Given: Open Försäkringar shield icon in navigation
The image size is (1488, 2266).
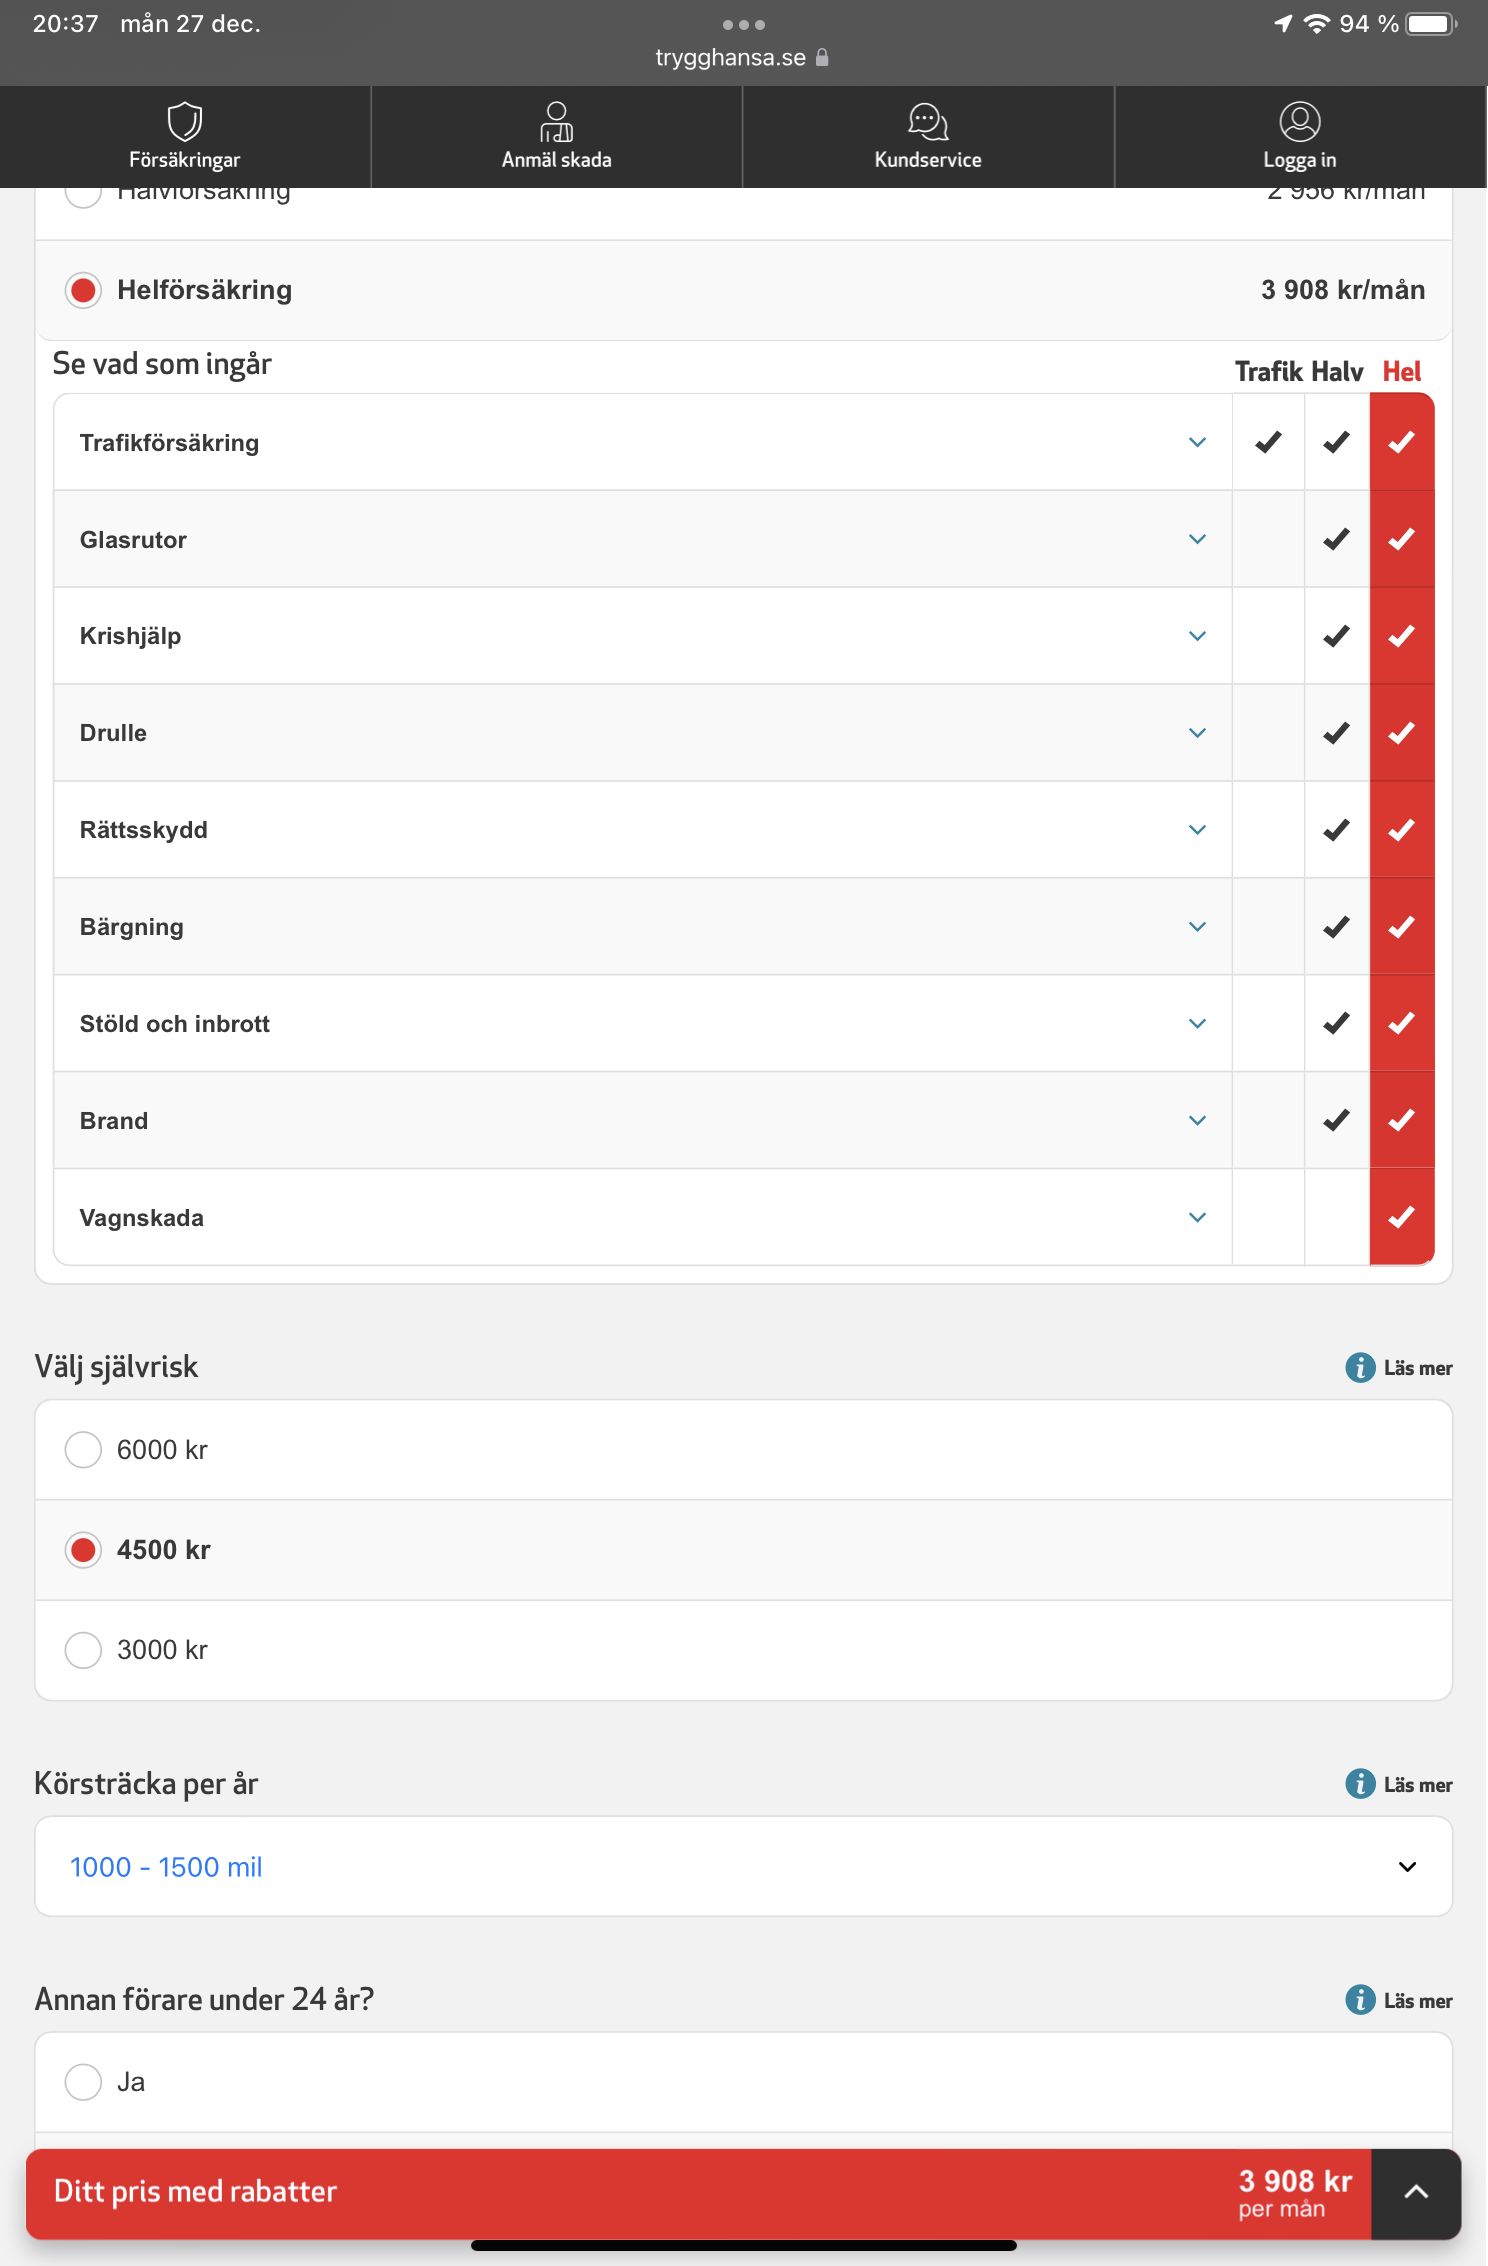Looking at the screenshot, I should tap(185, 121).
